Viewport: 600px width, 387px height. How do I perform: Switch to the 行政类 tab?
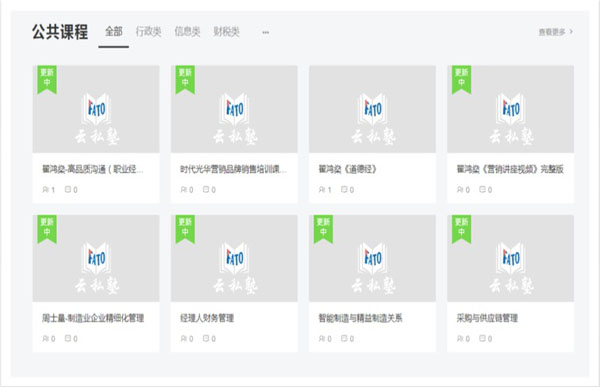click(148, 31)
